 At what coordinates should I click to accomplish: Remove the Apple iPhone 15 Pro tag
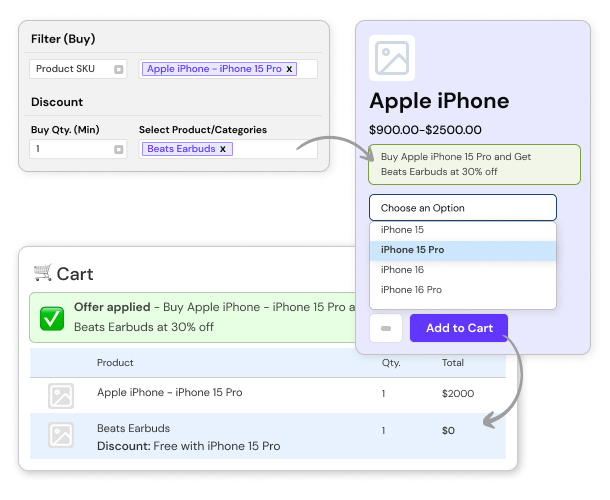[290, 69]
